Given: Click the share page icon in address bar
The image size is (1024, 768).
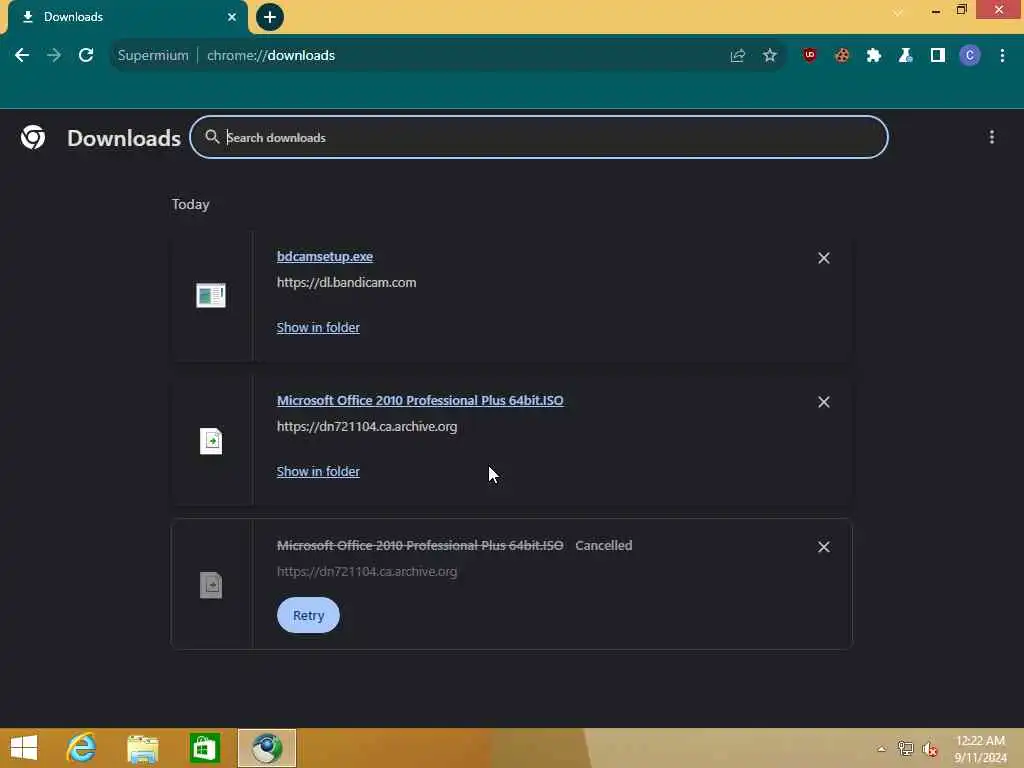Looking at the screenshot, I should 738,56.
